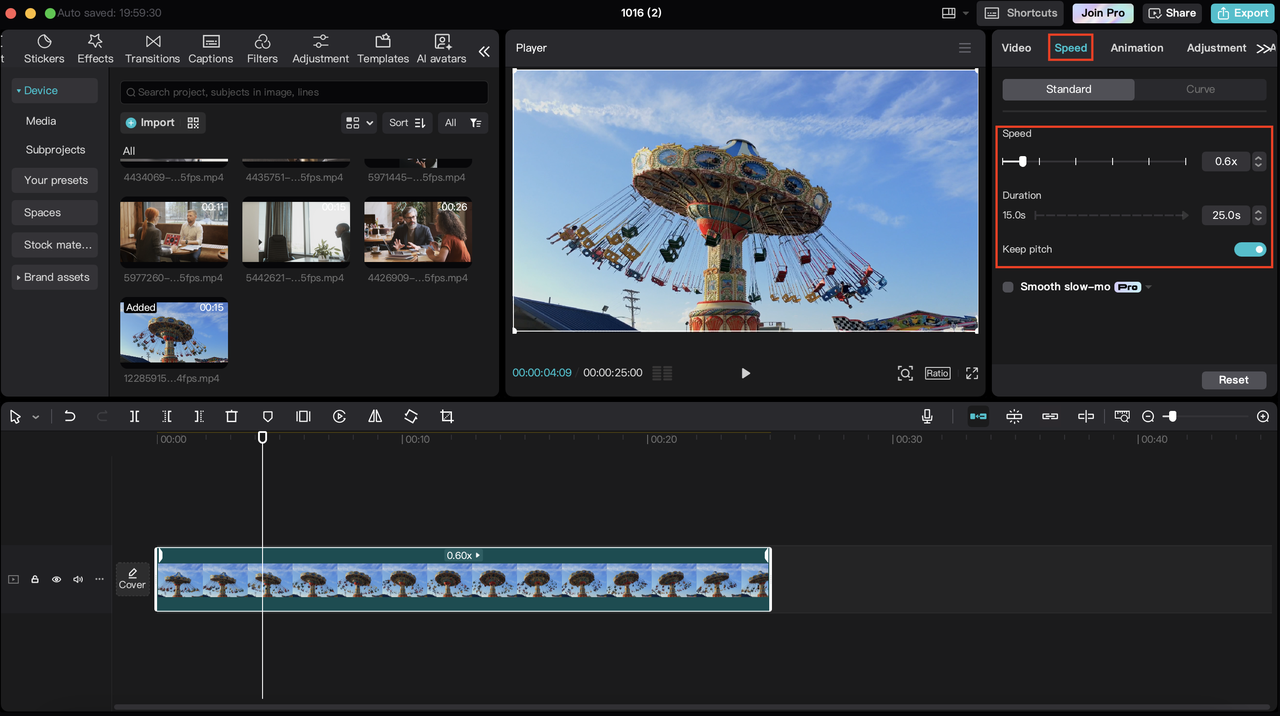Viewport: 1280px width, 716px height.
Task: Click the preview axis icon near zoom controls
Action: pos(1122,416)
